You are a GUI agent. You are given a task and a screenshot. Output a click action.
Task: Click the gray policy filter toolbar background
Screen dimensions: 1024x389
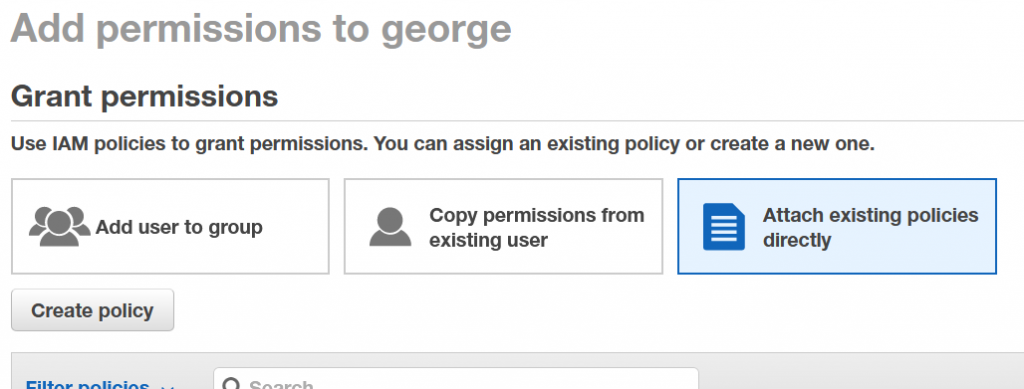tap(849, 372)
